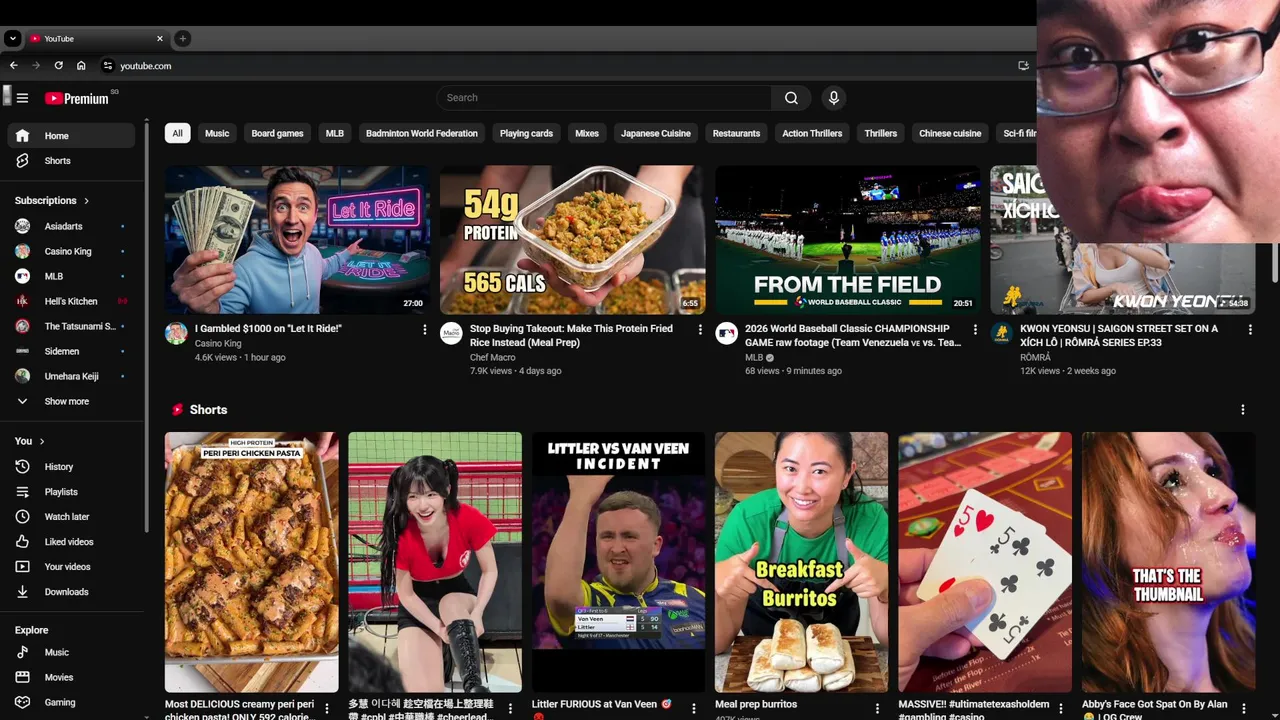This screenshot has width=1280, height=720.
Task: Open MLB channel avatar beside baseball video
Action: click(x=726, y=333)
